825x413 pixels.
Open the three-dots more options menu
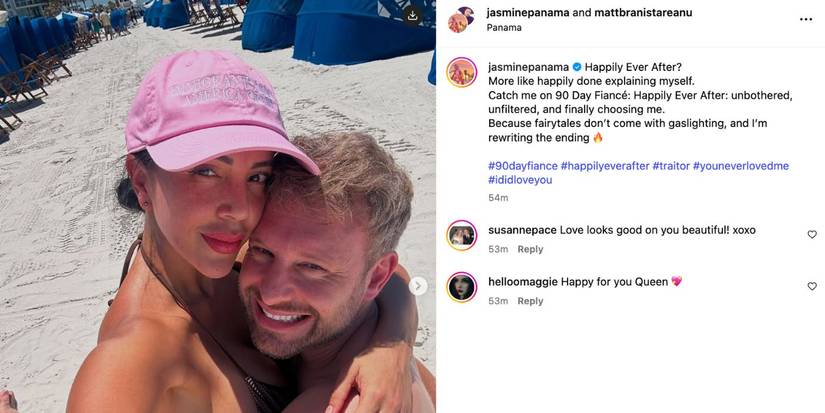tap(806, 19)
